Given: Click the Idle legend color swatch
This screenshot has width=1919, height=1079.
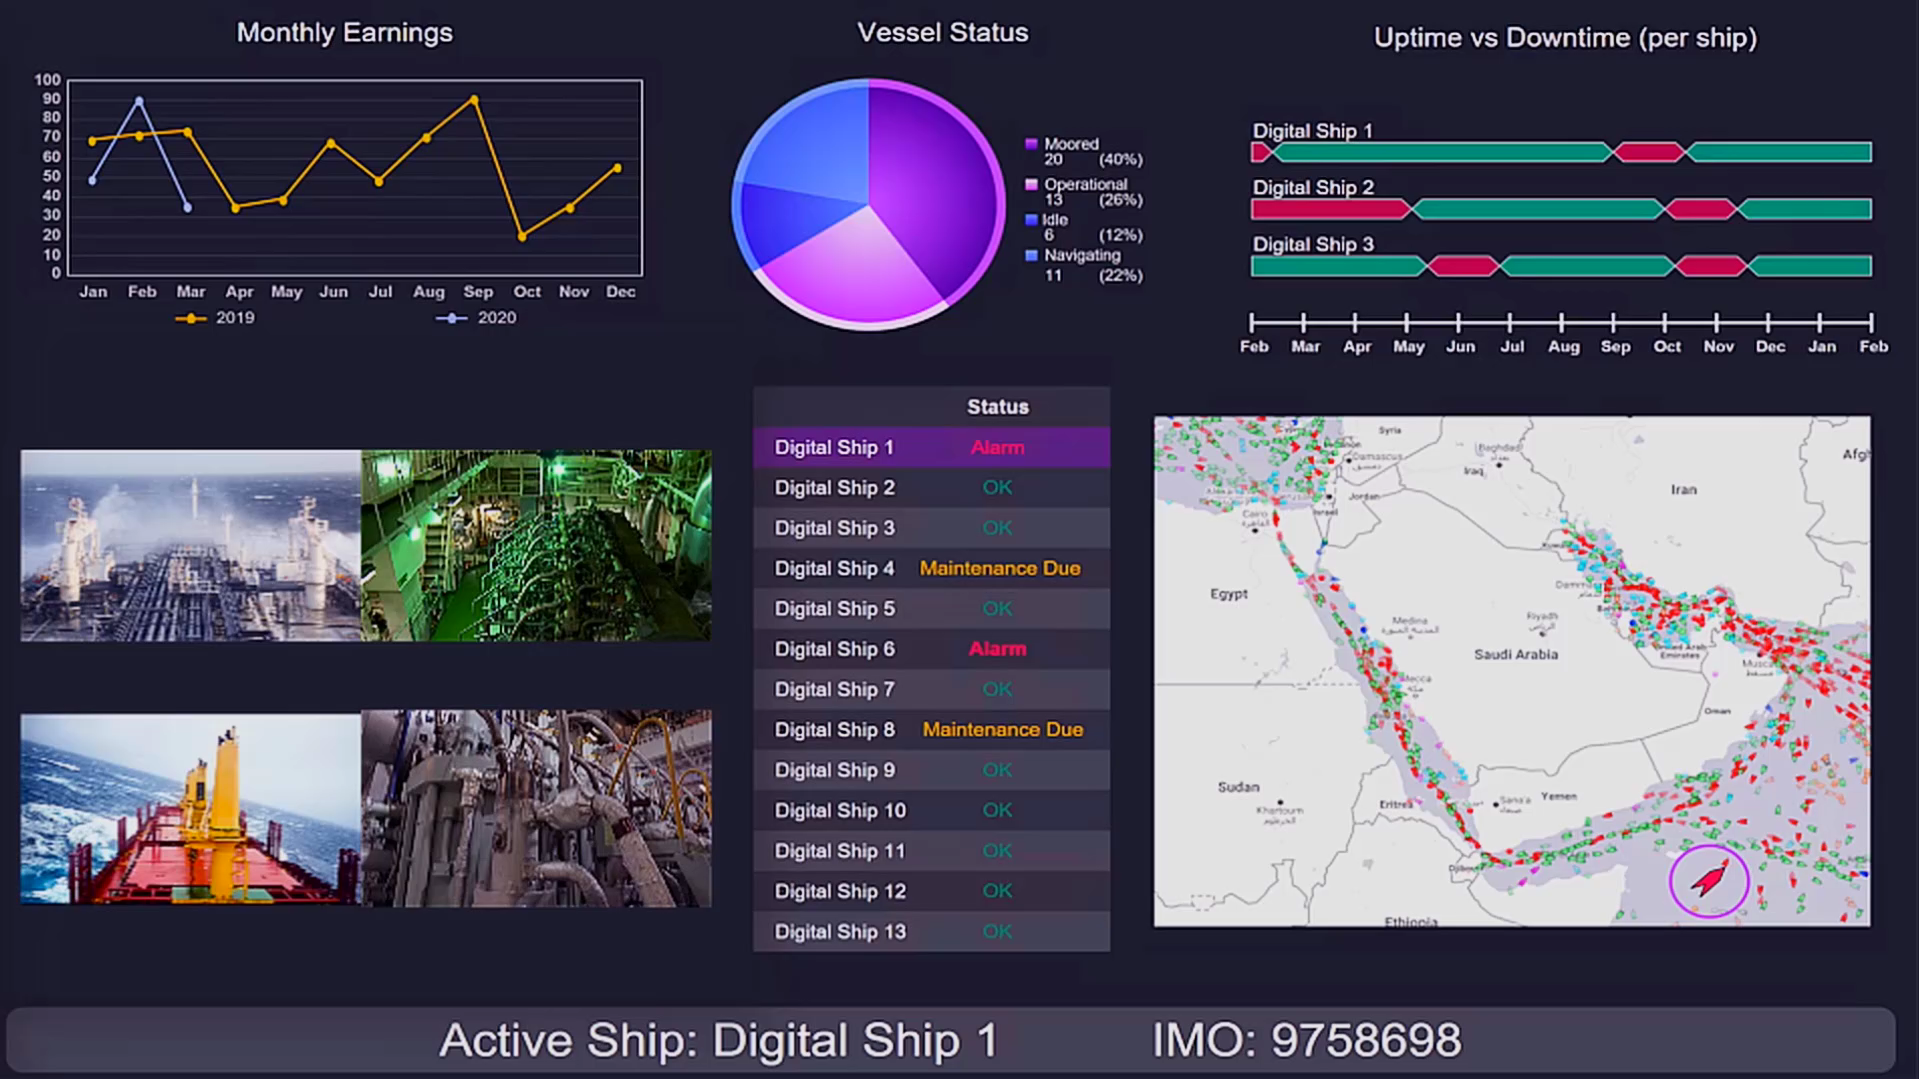Looking at the screenshot, I should (1031, 220).
